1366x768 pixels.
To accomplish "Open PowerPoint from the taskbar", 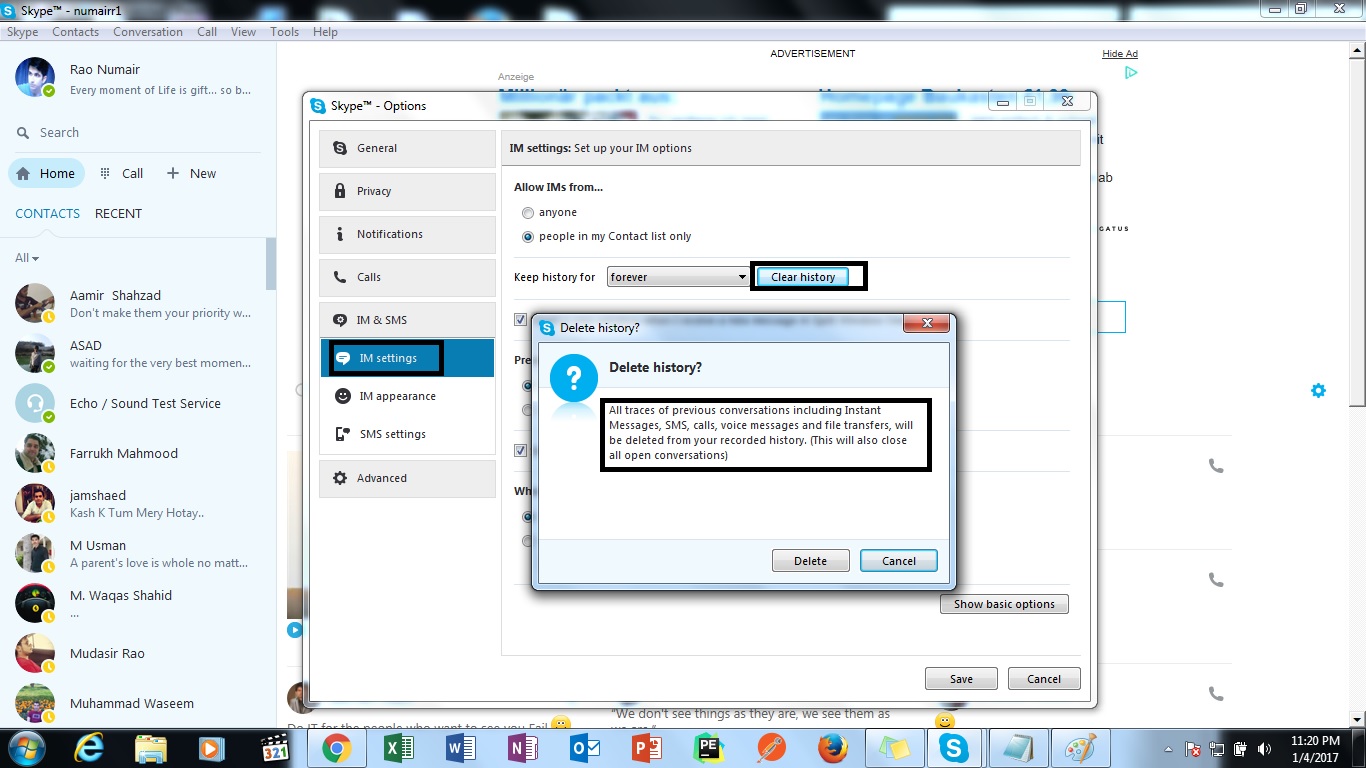I will point(647,748).
